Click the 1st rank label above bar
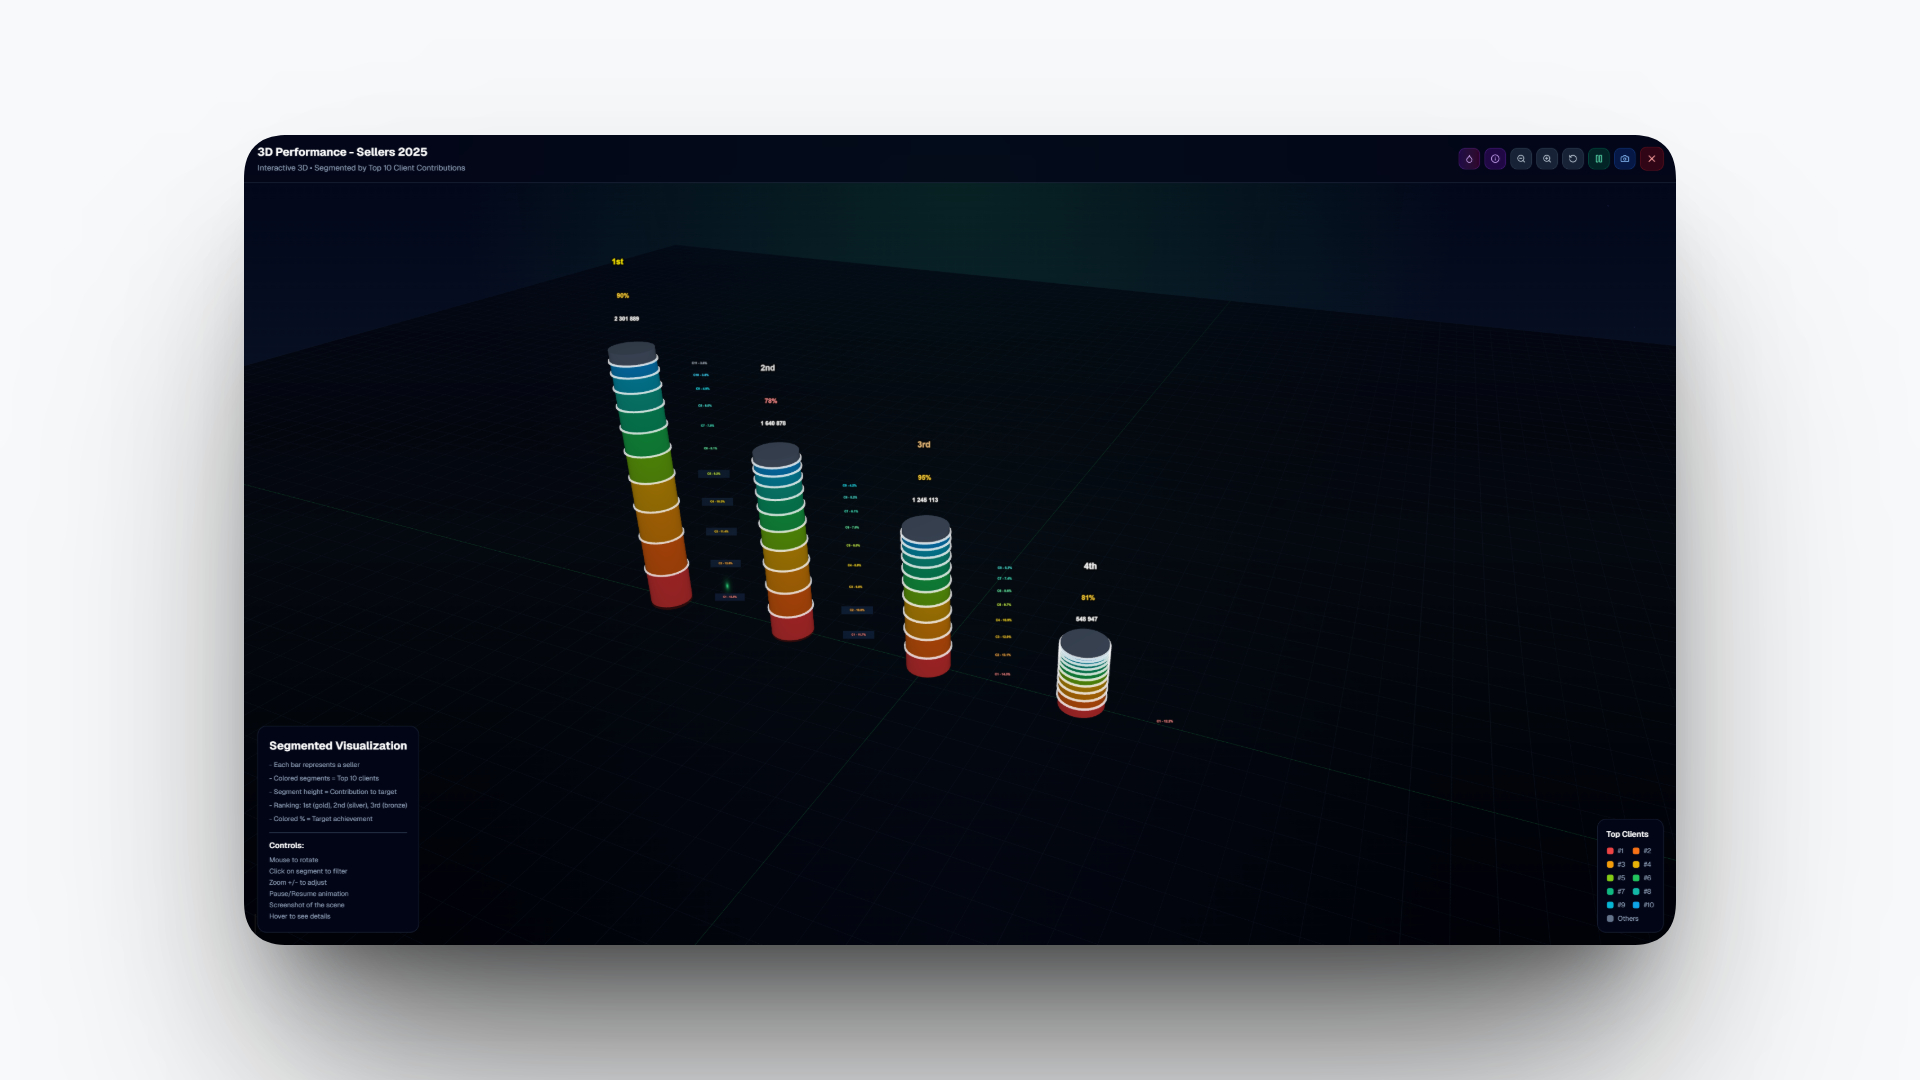Image resolution: width=1920 pixels, height=1080 pixels. tap(617, 262)
